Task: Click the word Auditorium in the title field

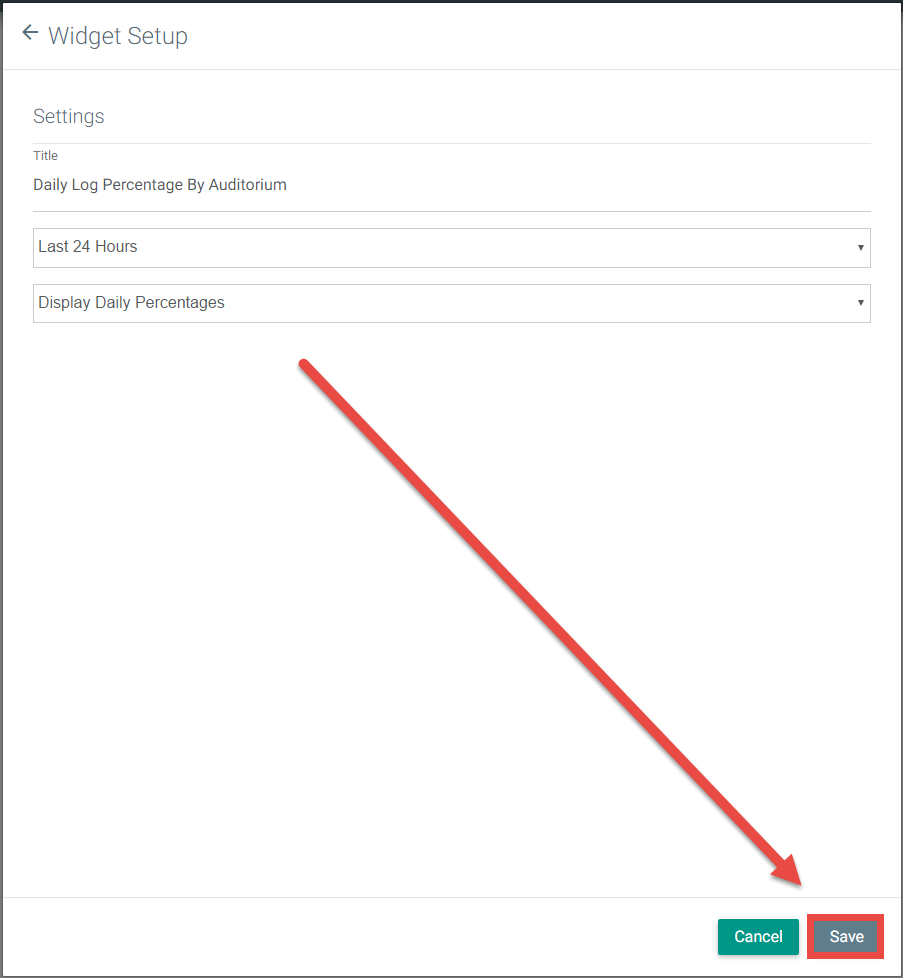Action: tap(247, 185)
